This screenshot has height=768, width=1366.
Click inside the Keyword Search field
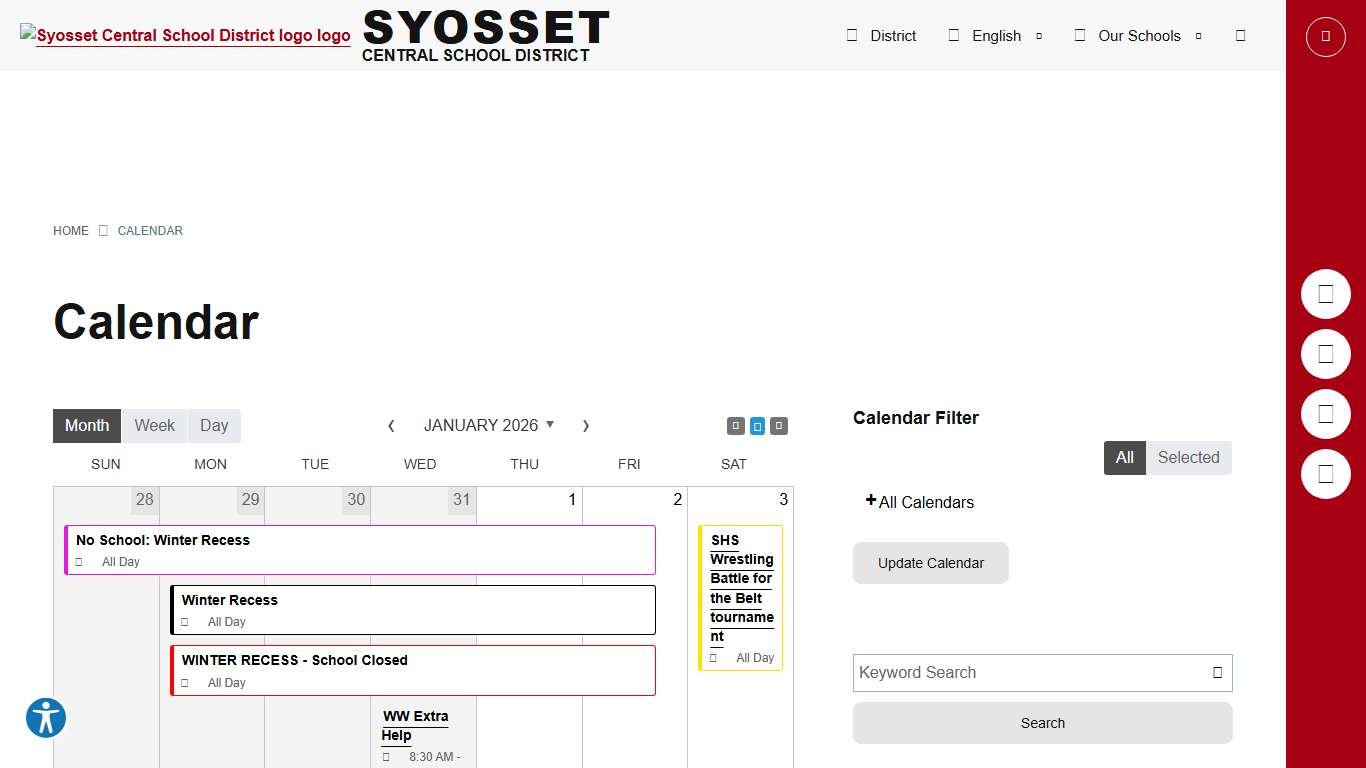pos(1000,673)
